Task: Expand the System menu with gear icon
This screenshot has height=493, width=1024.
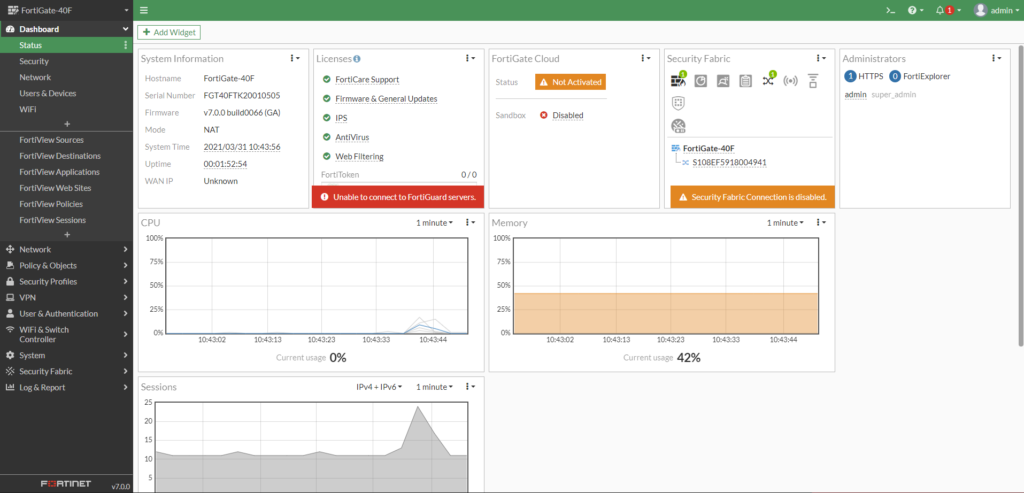Action: pyautogui.click(x=67, y=355)
